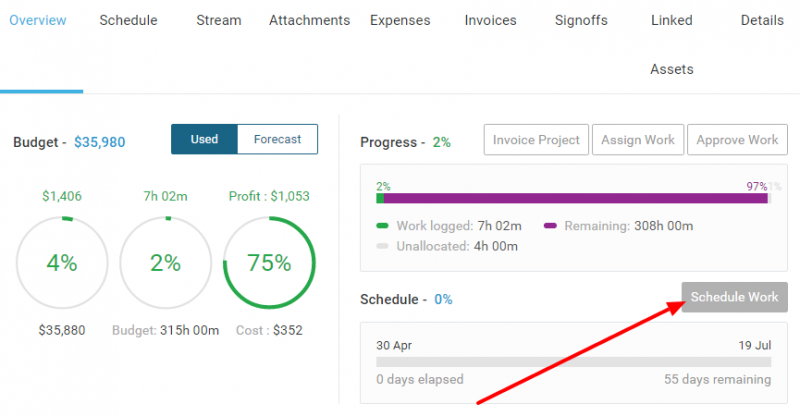Switch to the Schedule tab

128,20
